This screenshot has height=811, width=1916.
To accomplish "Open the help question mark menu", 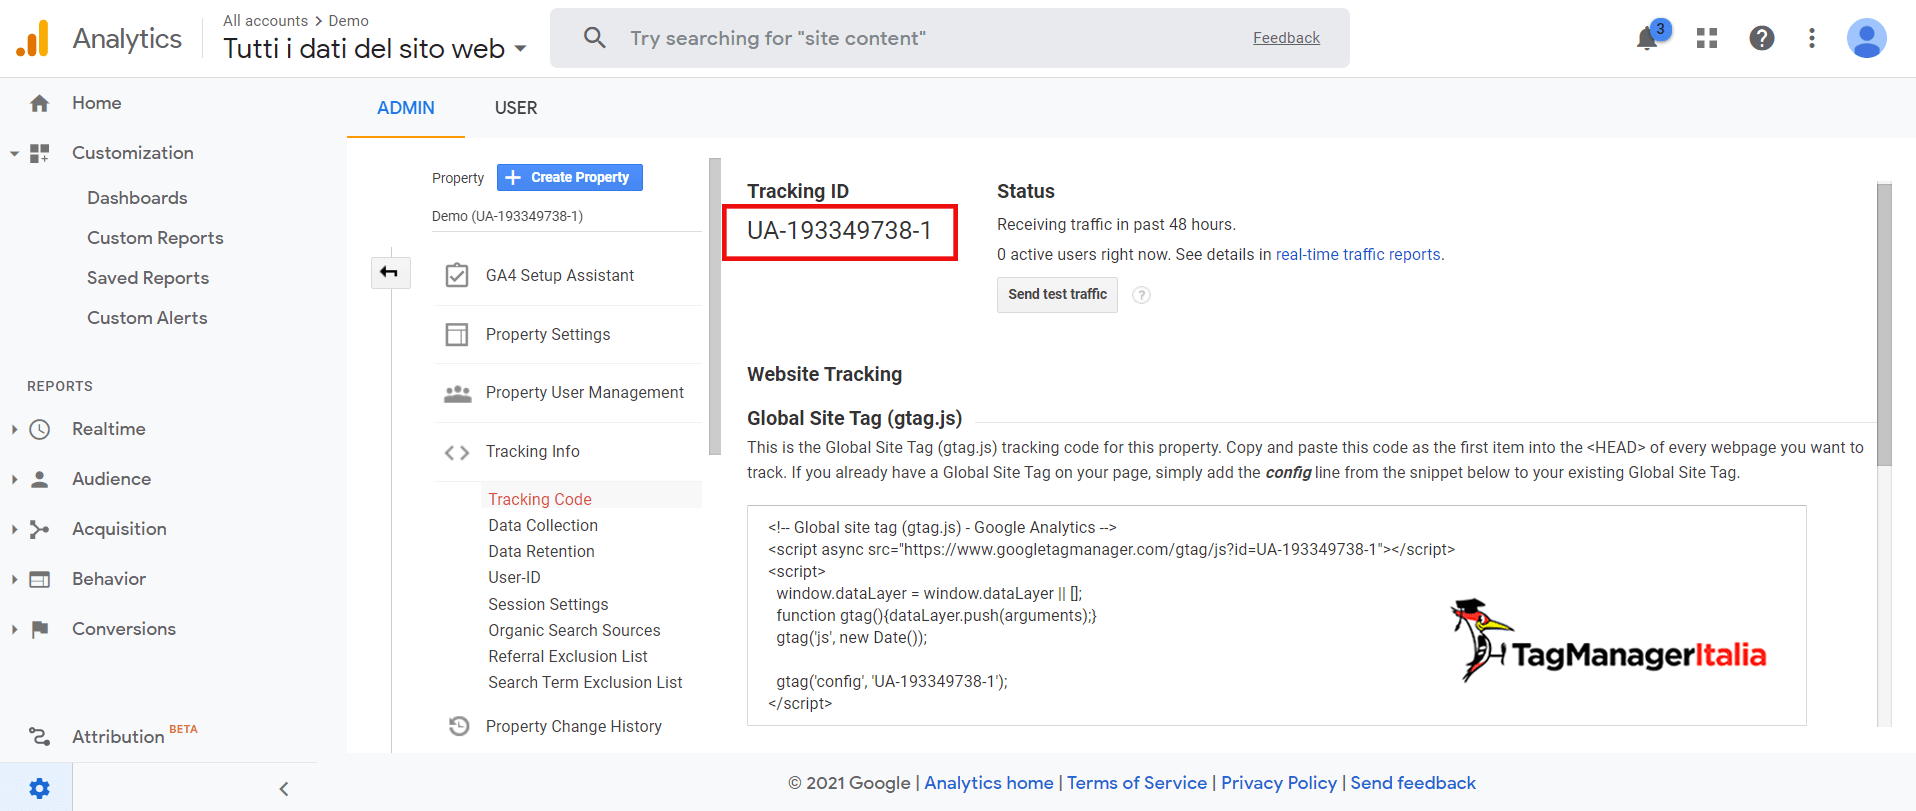I will 1762,38.
